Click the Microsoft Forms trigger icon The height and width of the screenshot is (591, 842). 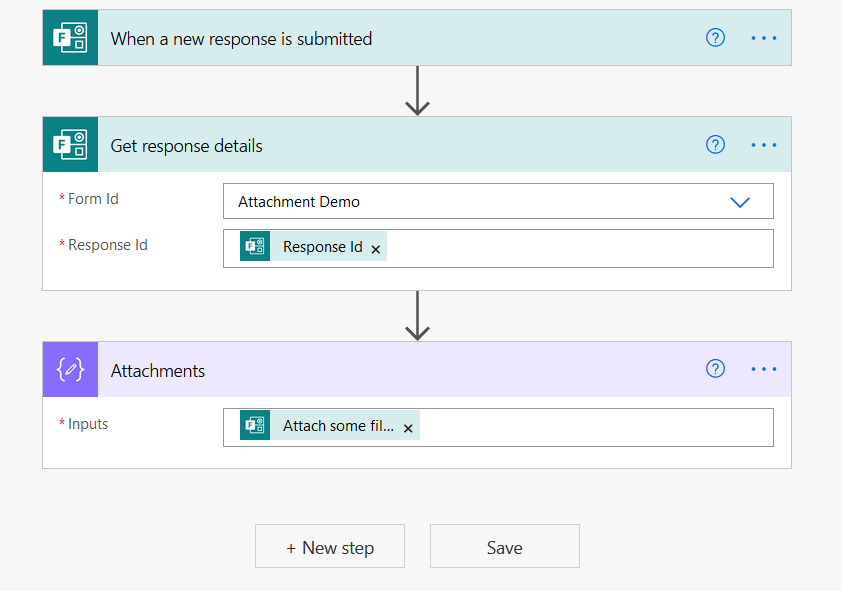click(69, 37)
